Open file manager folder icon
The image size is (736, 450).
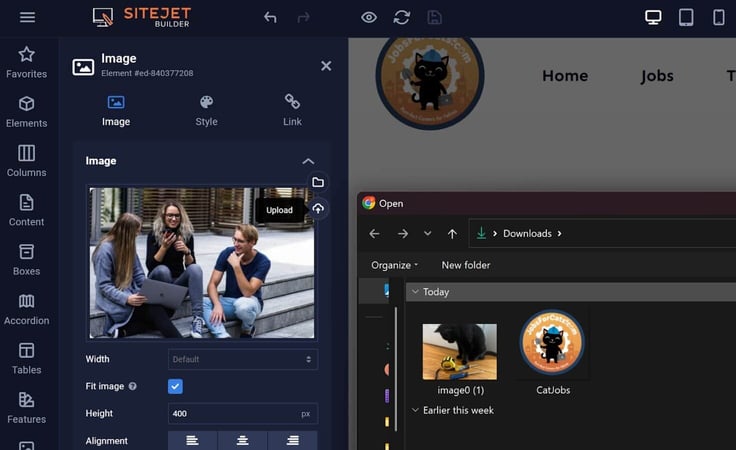click(x=318, y=182)
